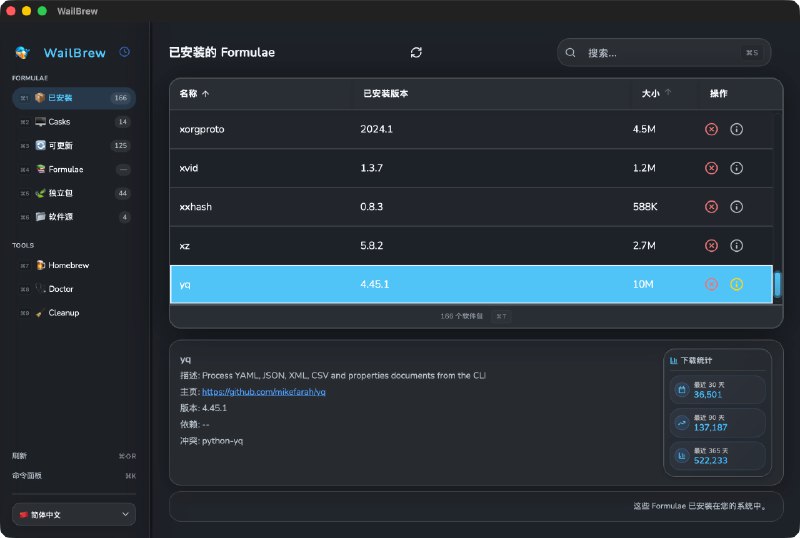The height and width of the screenshot is (538, 800).
Task: Open the 软件源 taps section
Action: (x=74, y=217)
